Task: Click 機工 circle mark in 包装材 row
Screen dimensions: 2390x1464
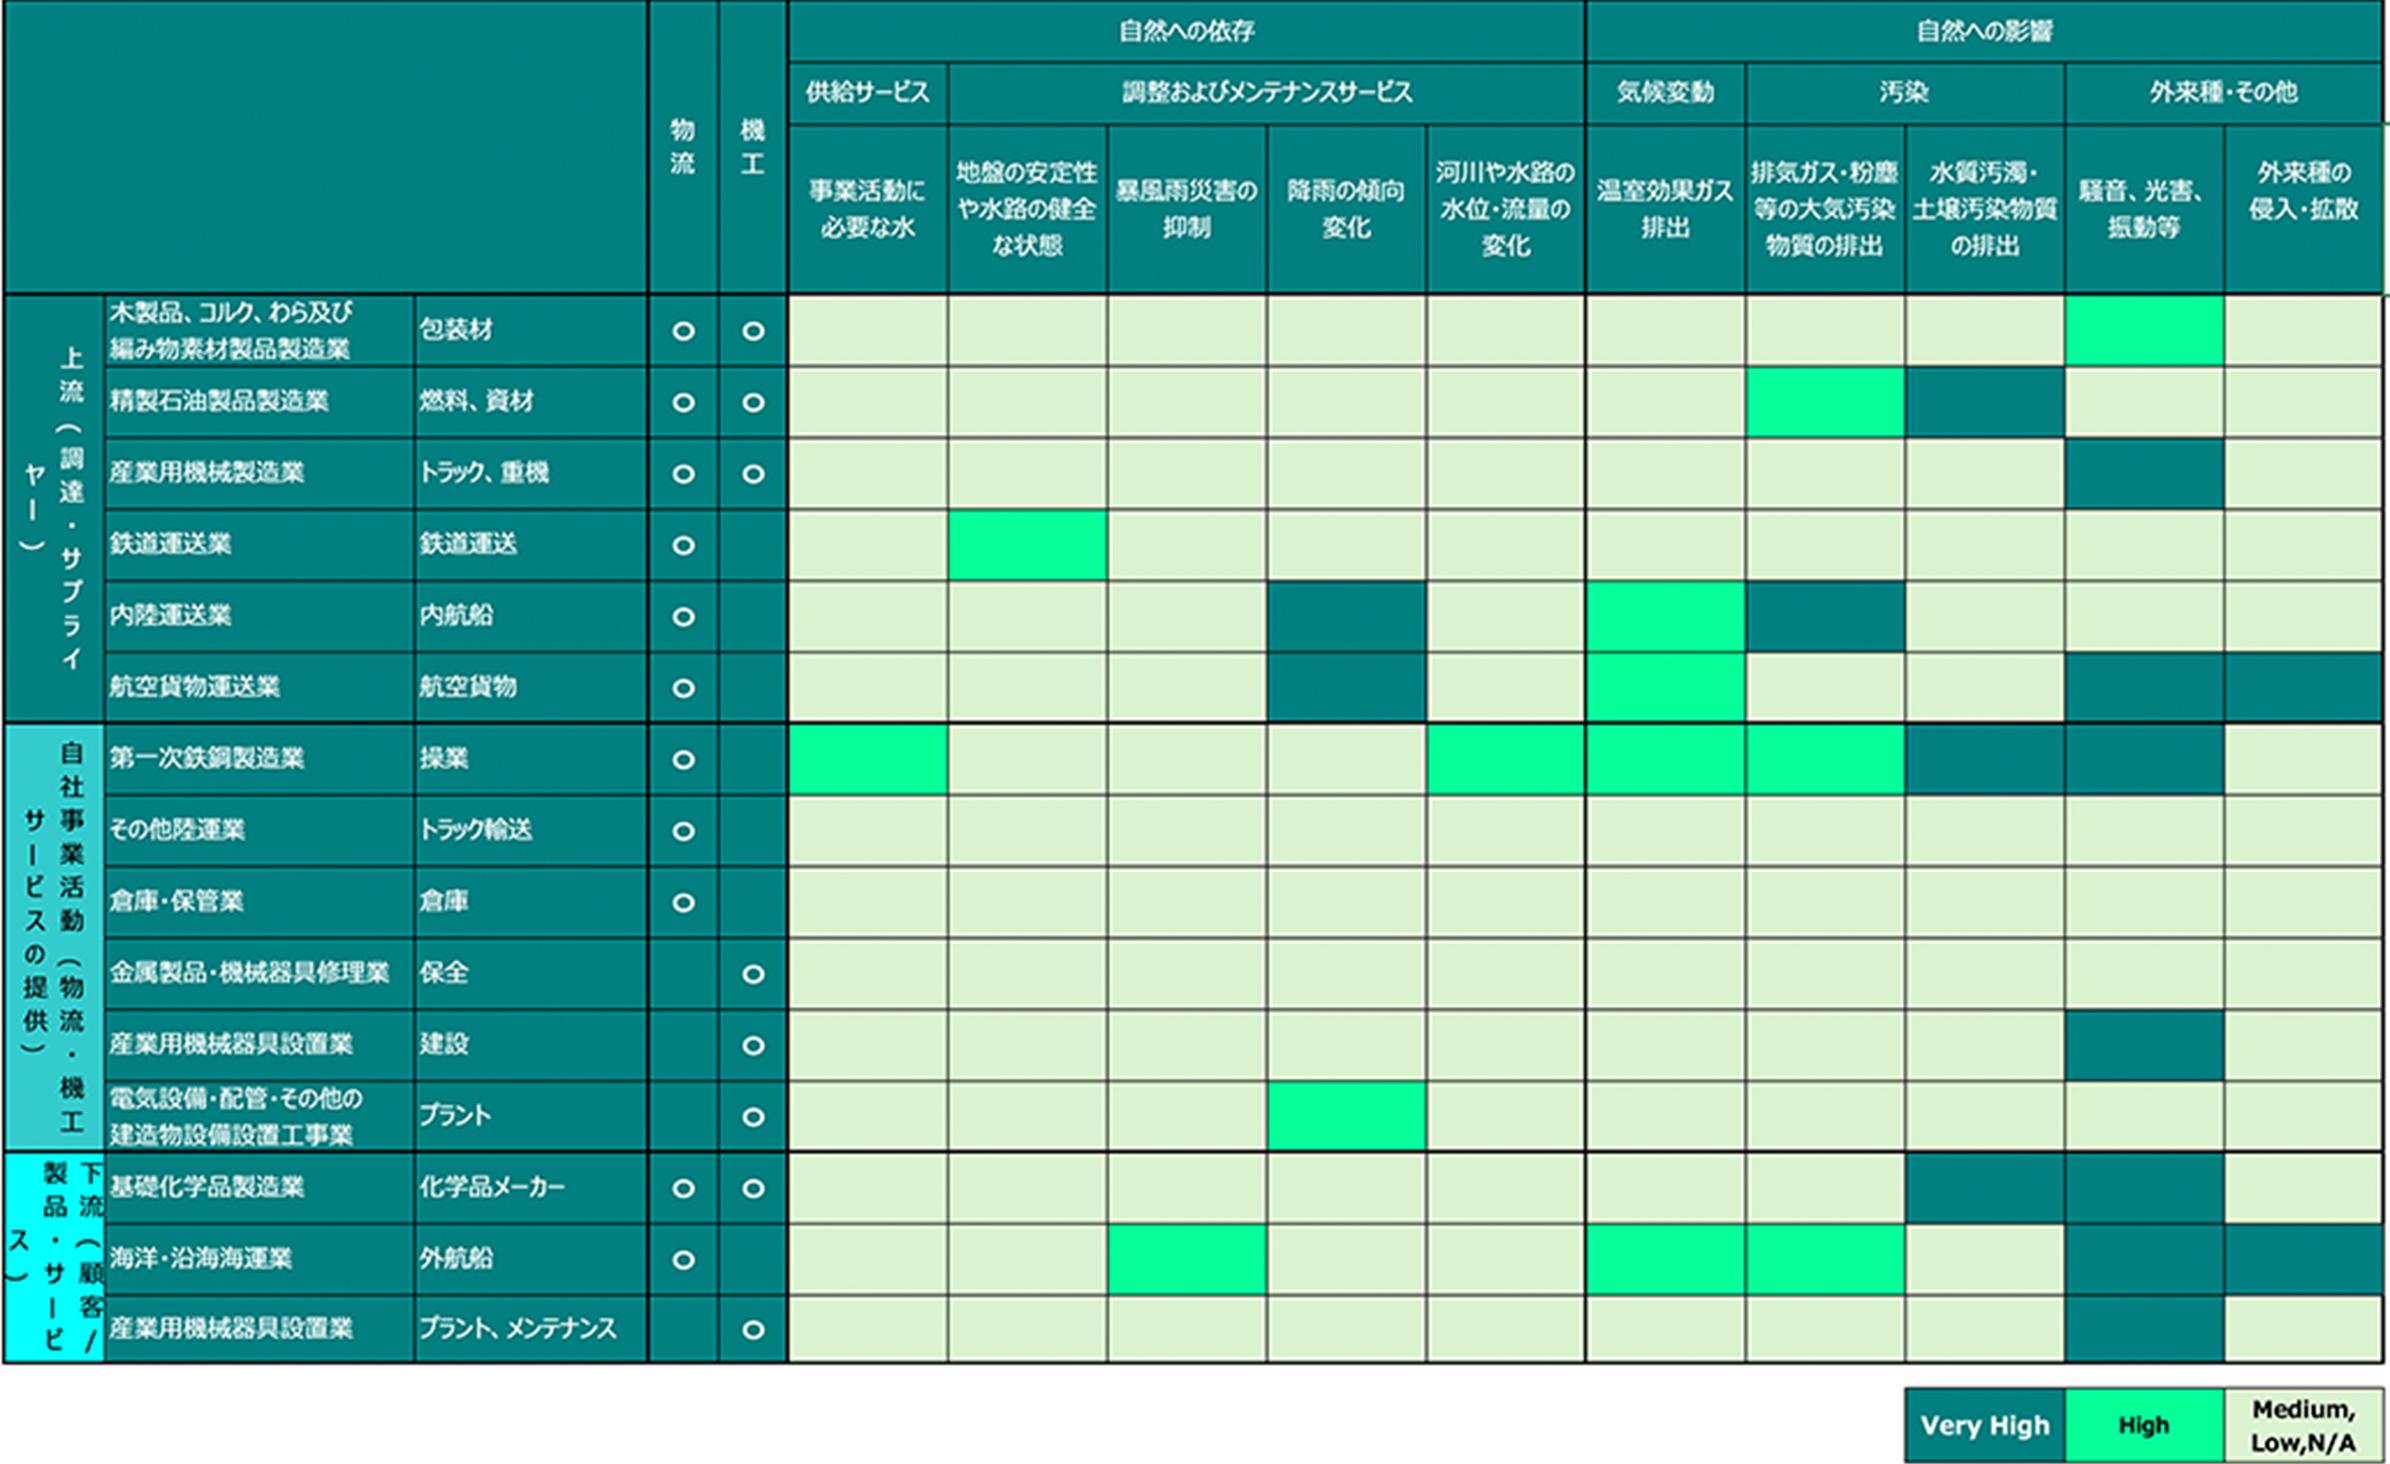Action: click(753, 331)
